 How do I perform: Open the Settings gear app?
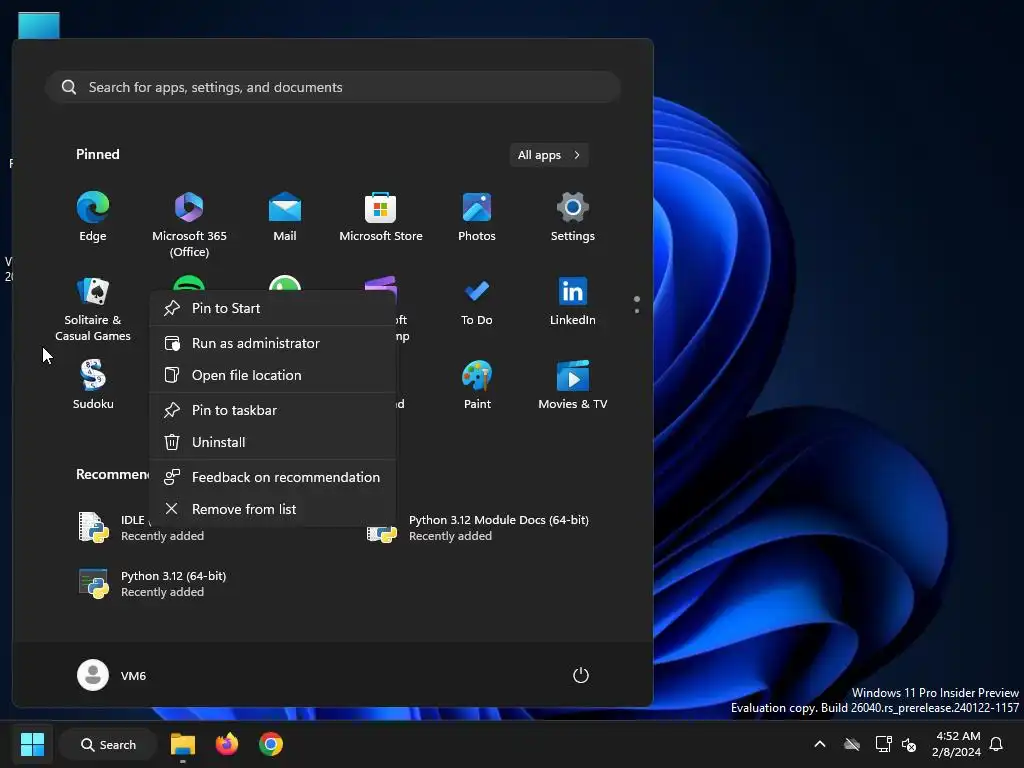573,217
